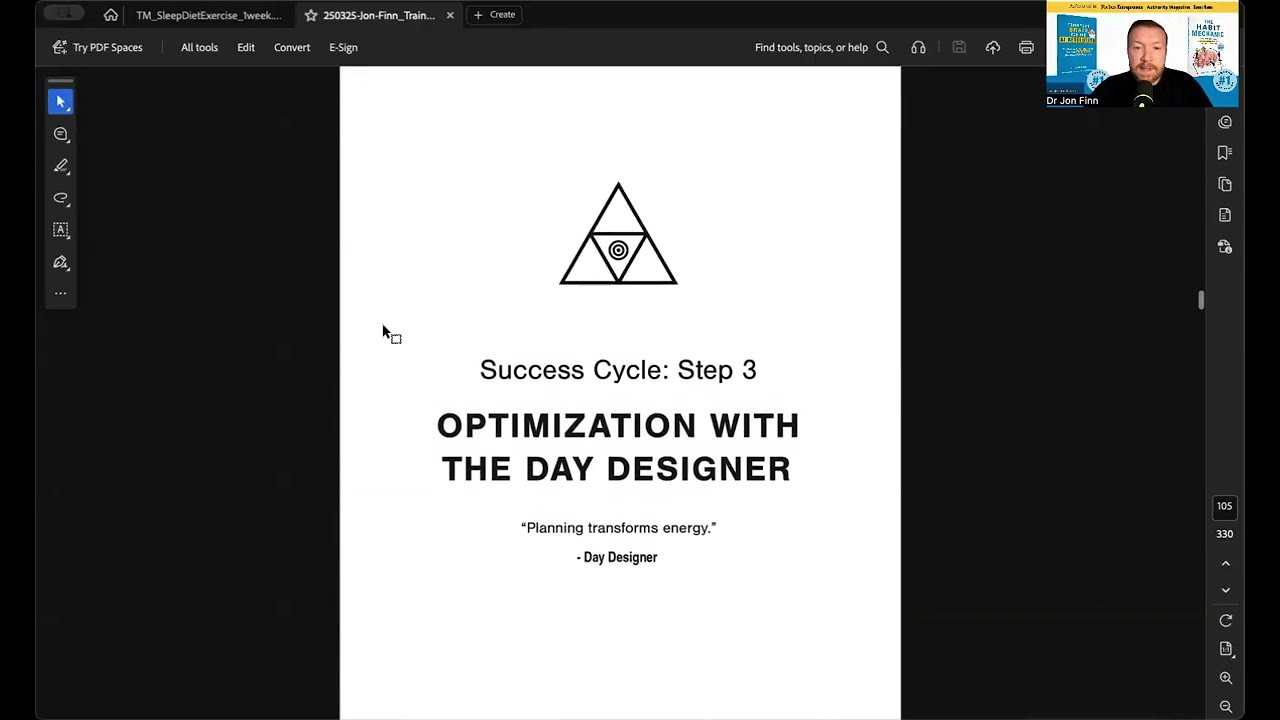This screenshot has width=1280, height=720.
Task: Rotate the page clockwise
Action: (x=1225, y=621)
